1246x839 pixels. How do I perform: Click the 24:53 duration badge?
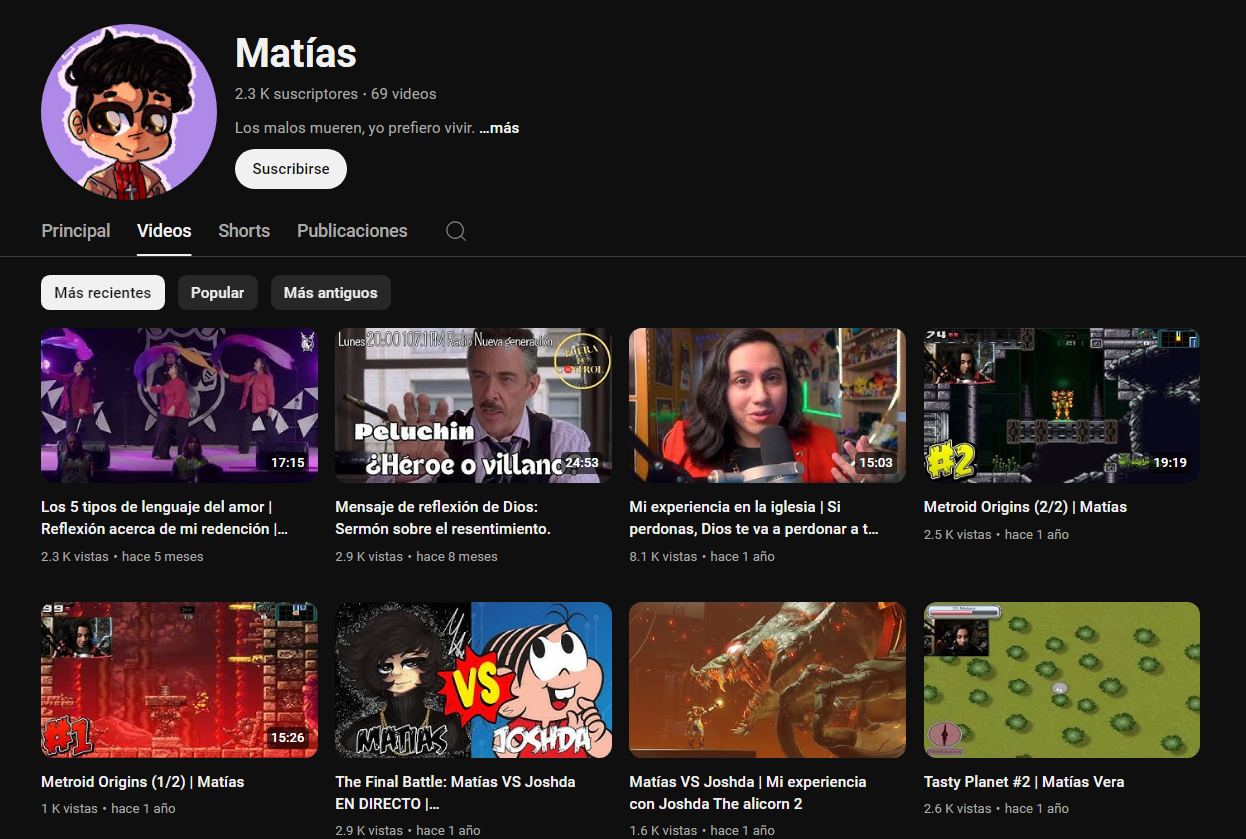pos(582,463)
